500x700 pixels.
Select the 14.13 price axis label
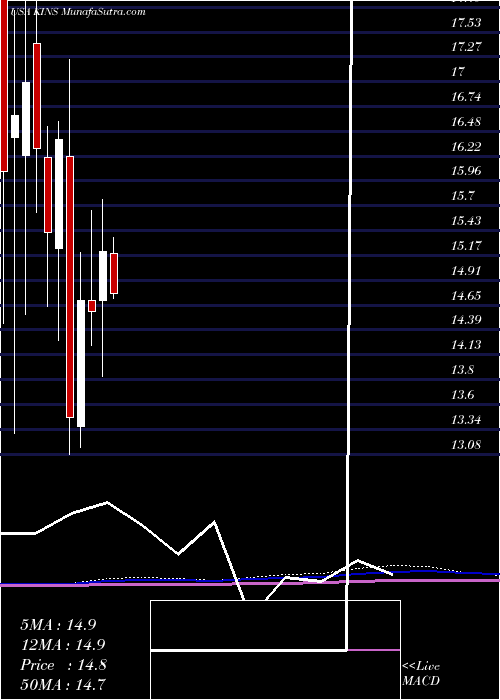pyautogui.click(x=466, y=345)
